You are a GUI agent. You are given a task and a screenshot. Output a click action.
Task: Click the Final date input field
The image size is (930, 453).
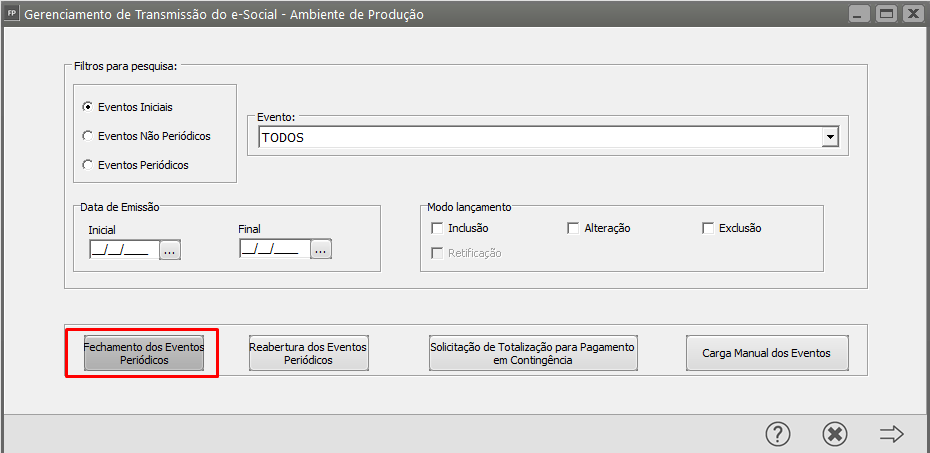(271, 250)
